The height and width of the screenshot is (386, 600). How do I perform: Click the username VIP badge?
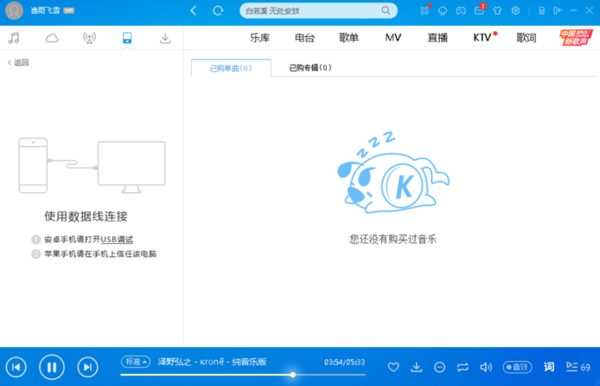tap(69, 11)
